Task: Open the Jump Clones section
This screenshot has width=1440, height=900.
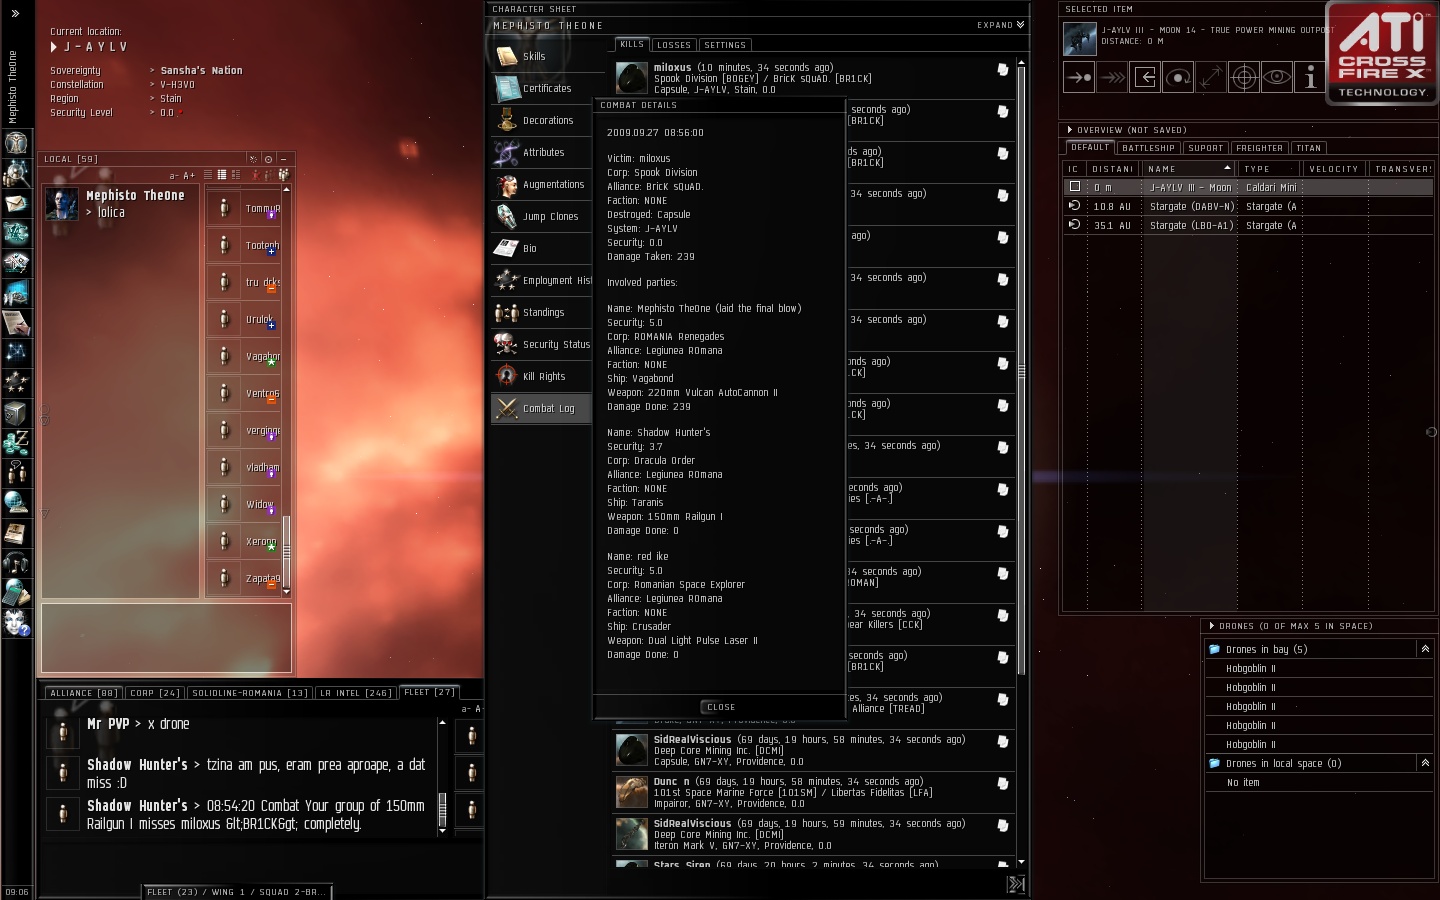Action: [x=541, y=216]
